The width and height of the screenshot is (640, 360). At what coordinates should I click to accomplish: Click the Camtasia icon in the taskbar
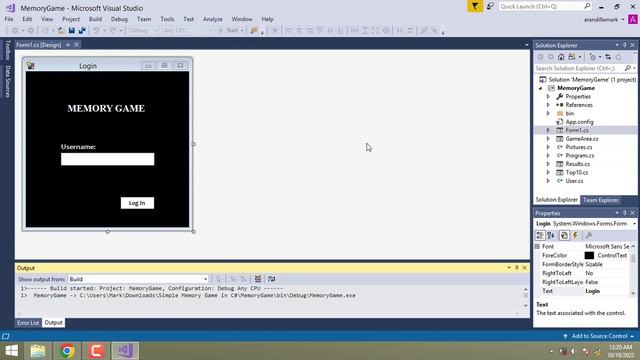click(x=96, y=351)
